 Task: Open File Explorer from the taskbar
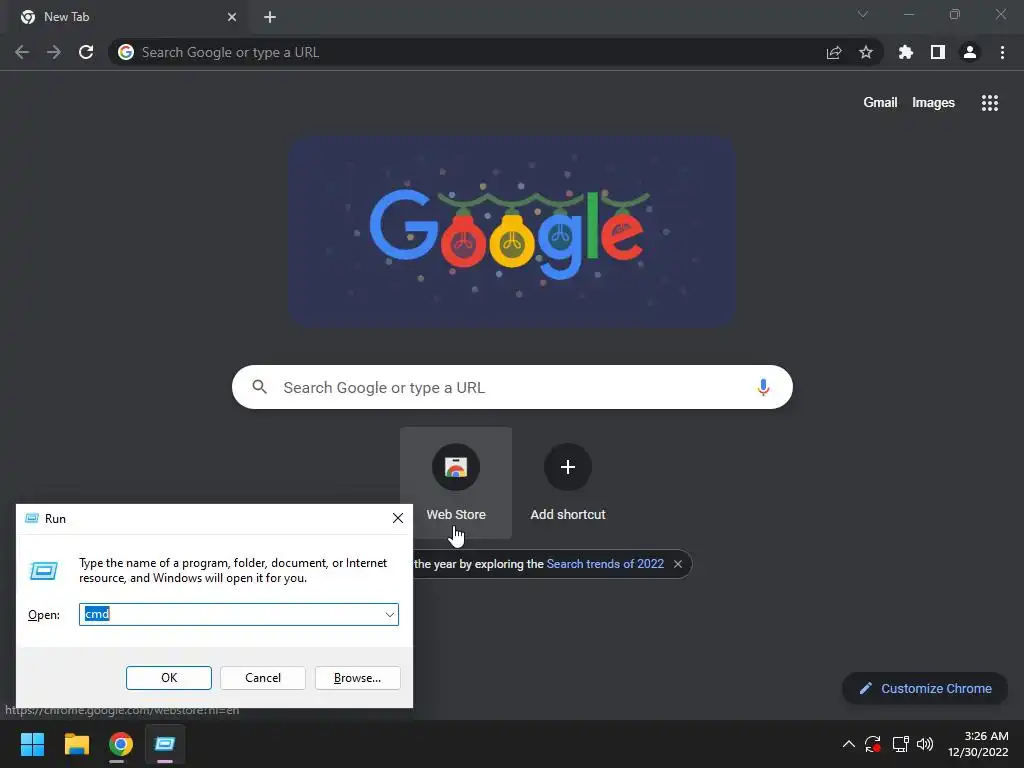click(76, 744)
